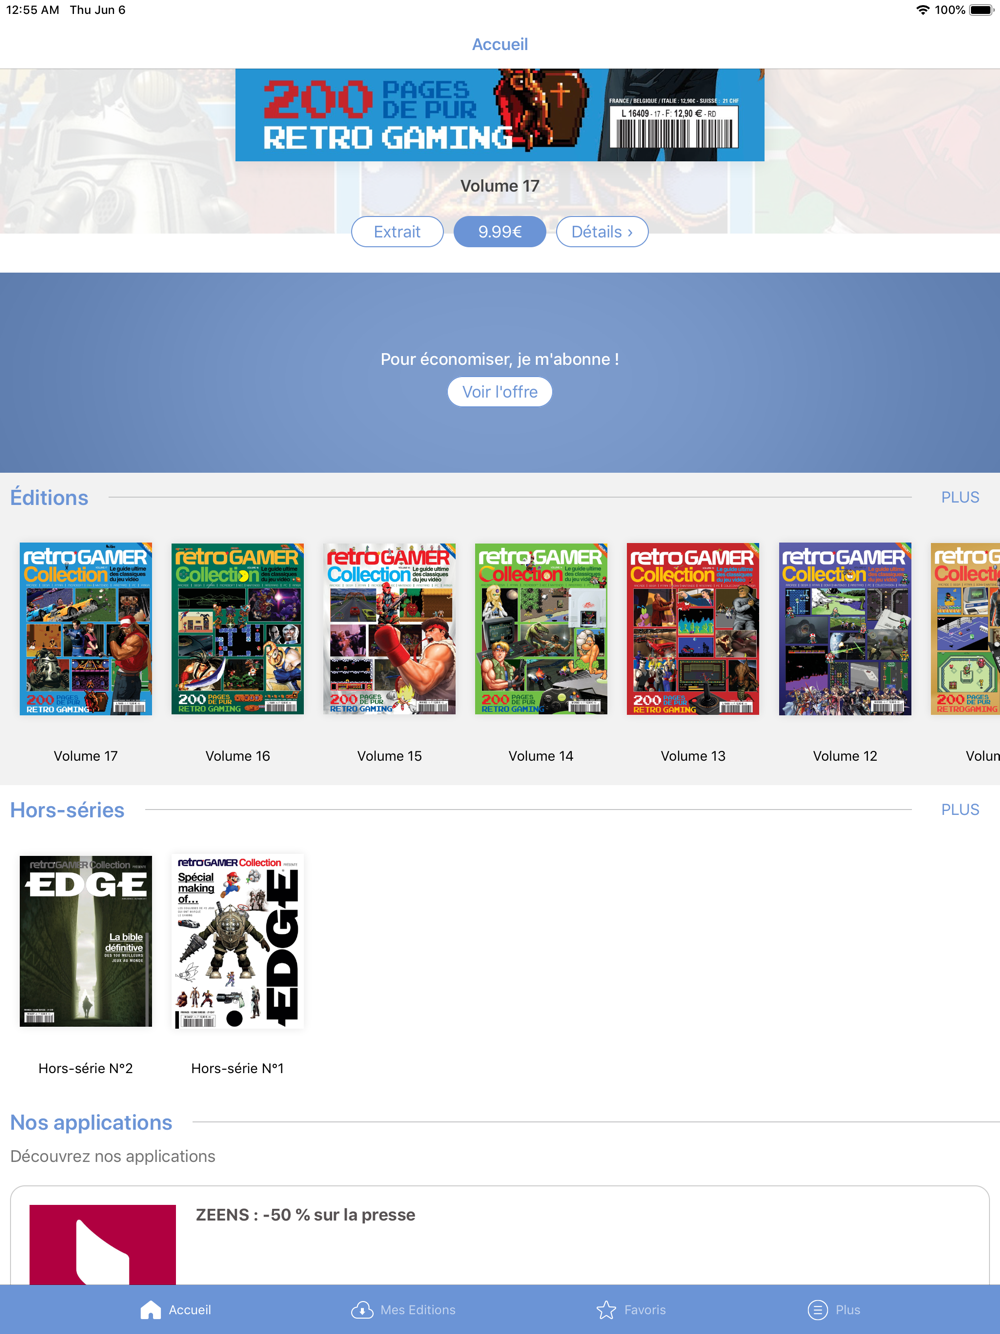Tap the Favoris star icon
Viewport: 1000px width, 1334px height.
coord(606,1310)
